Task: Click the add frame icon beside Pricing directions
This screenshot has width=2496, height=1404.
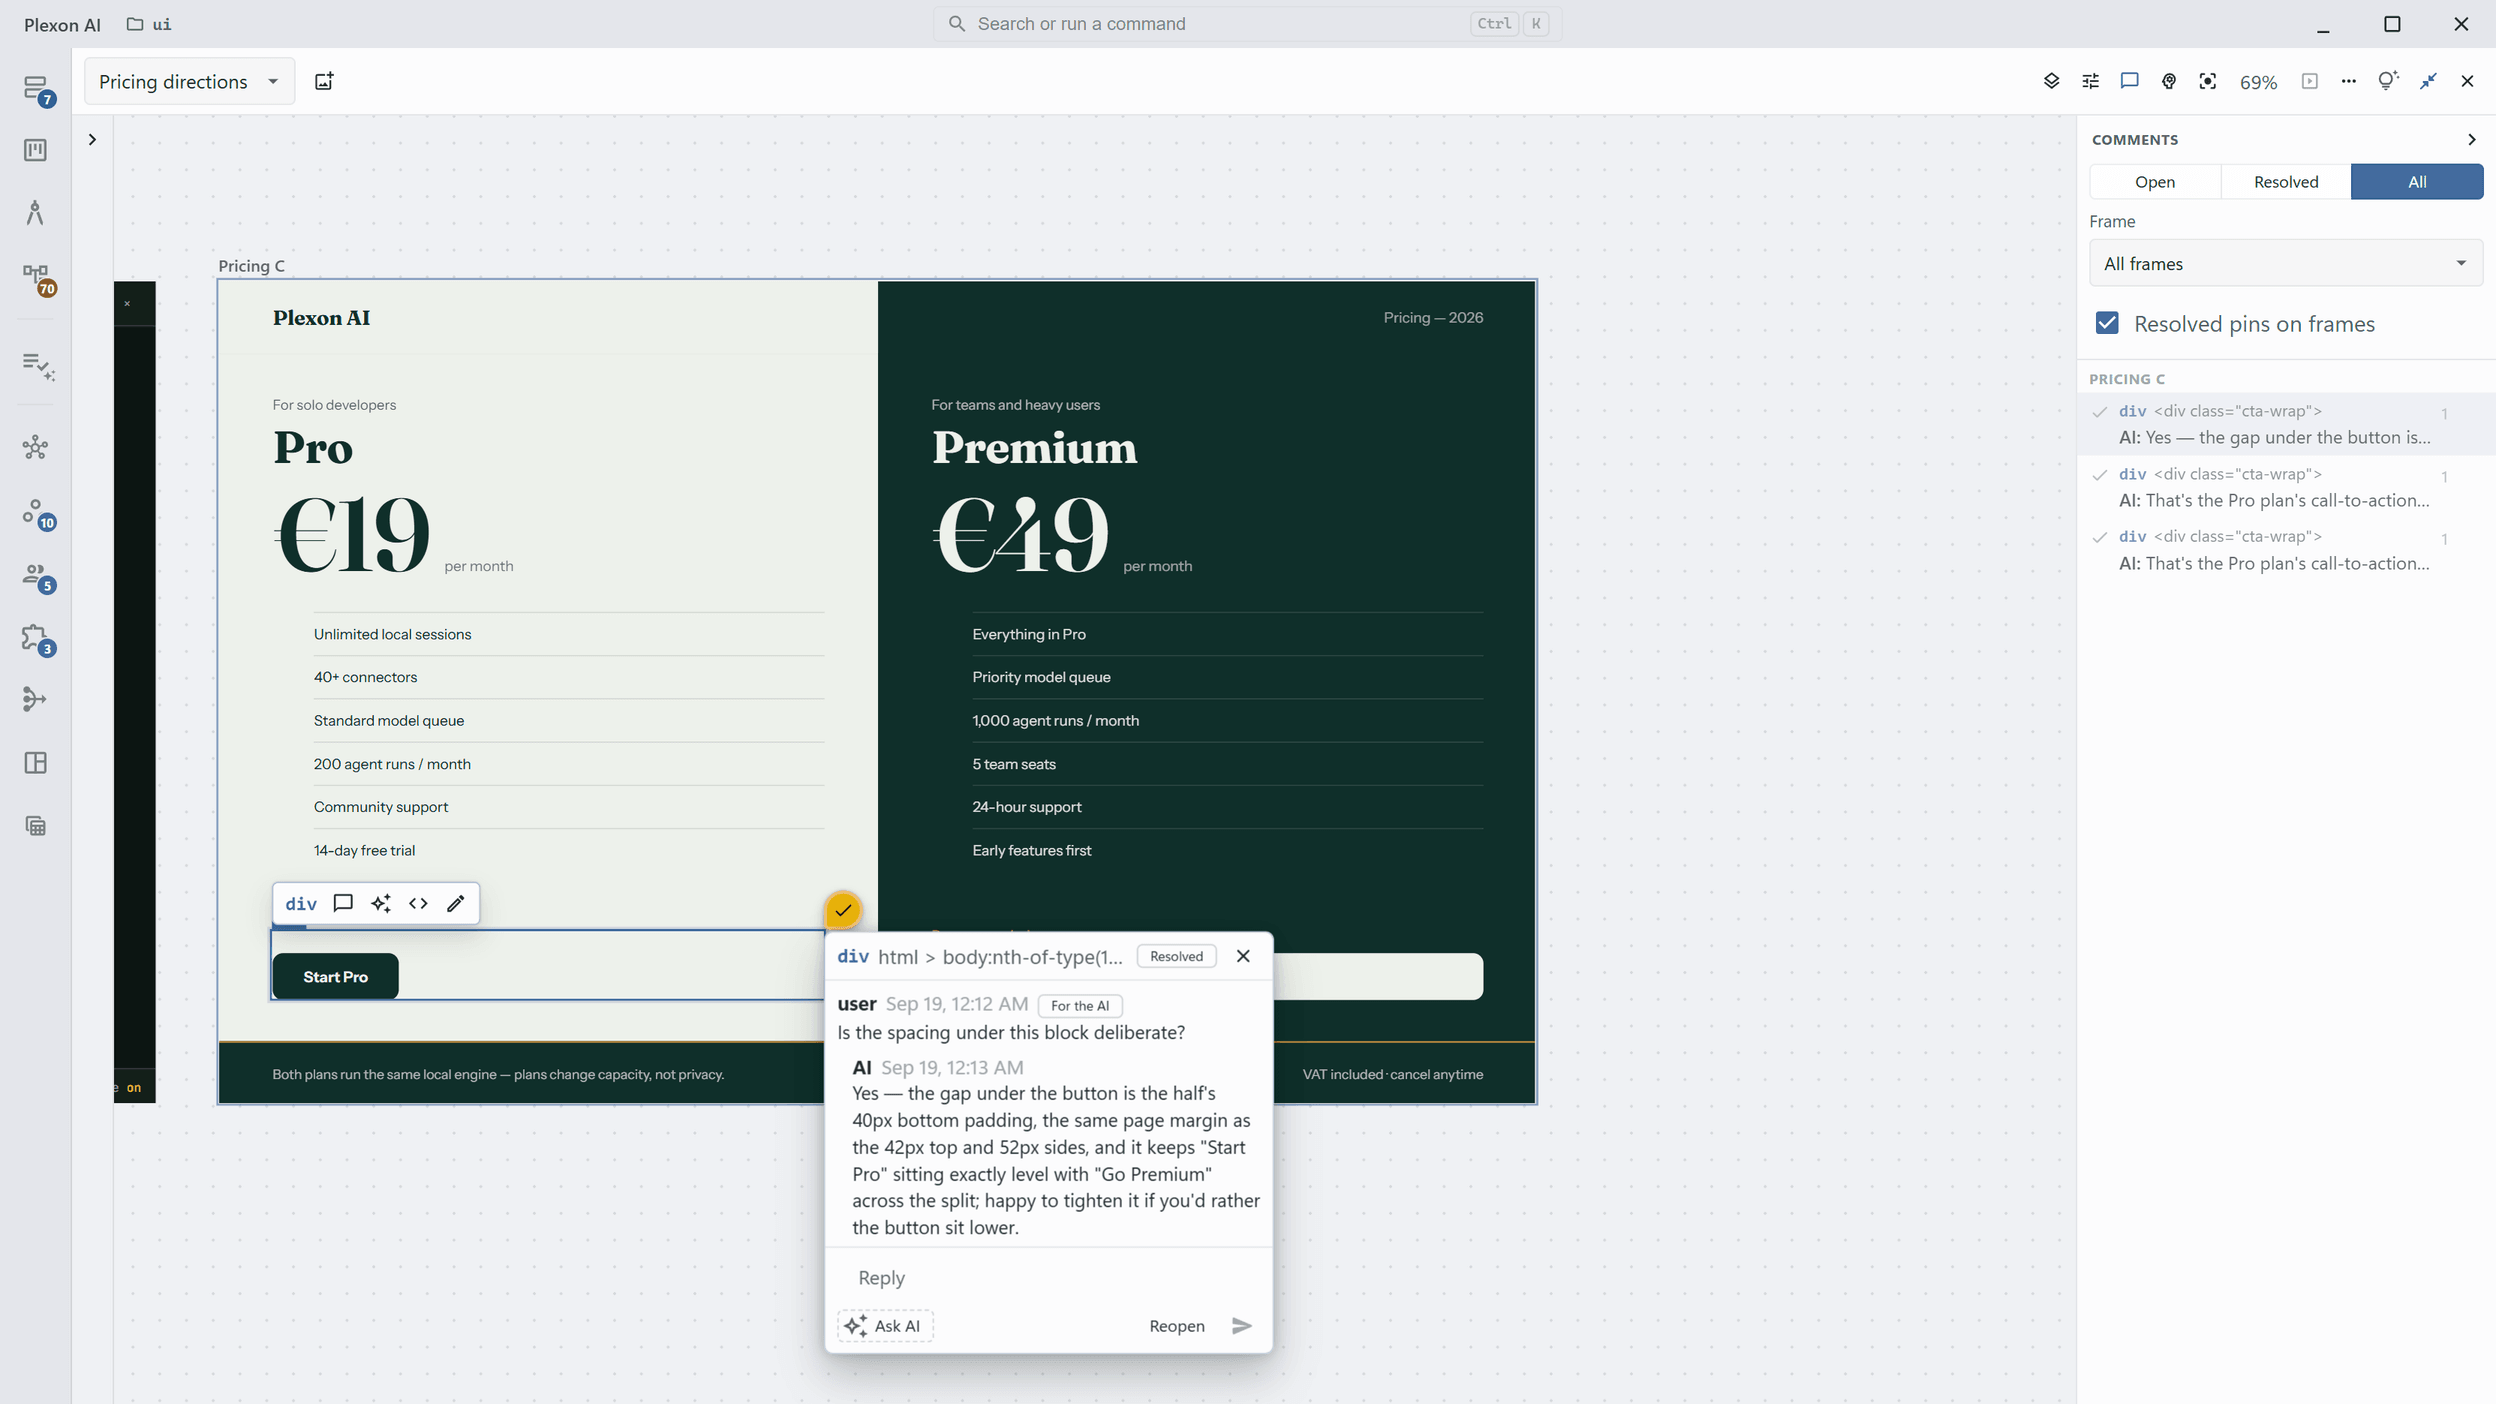Action: point(324,81)
